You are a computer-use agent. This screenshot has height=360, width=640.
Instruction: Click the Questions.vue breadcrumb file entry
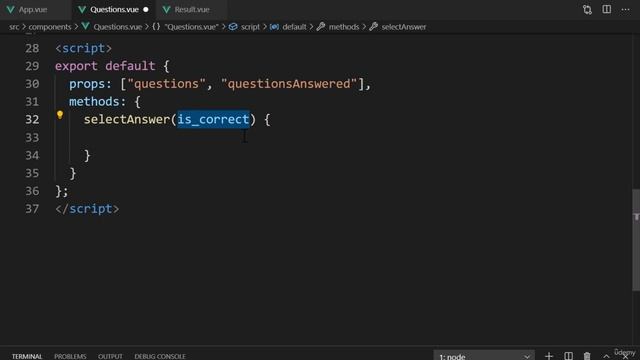pyautogui.click(x=118, y=27)
